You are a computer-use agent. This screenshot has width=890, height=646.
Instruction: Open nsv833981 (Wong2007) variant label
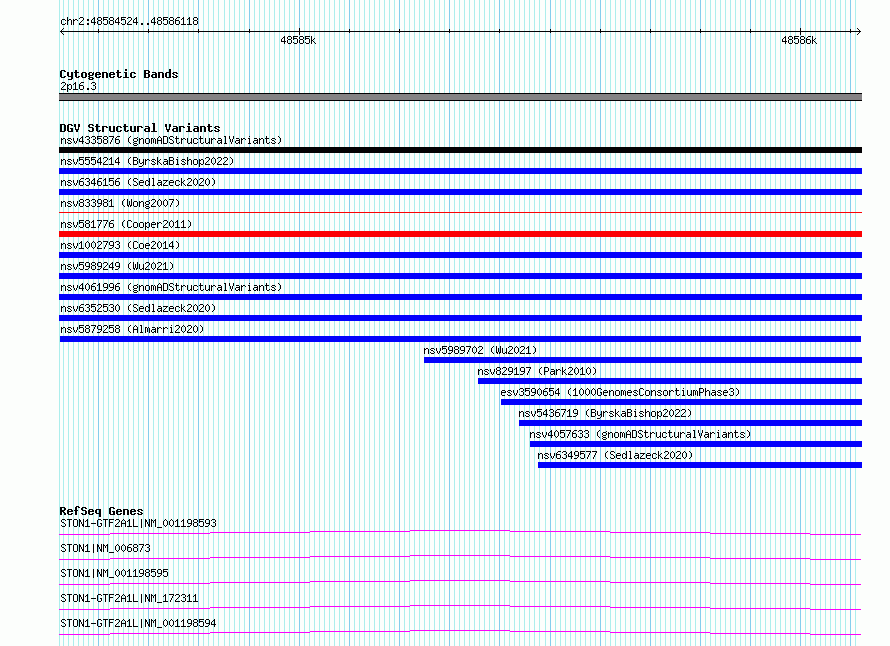tap(120, 203)
